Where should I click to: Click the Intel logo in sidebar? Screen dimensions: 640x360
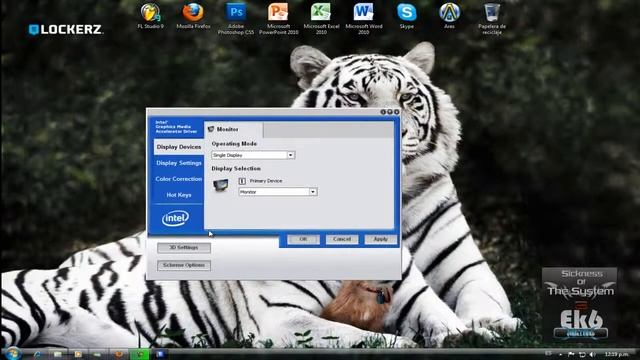(x=176, y=218)
